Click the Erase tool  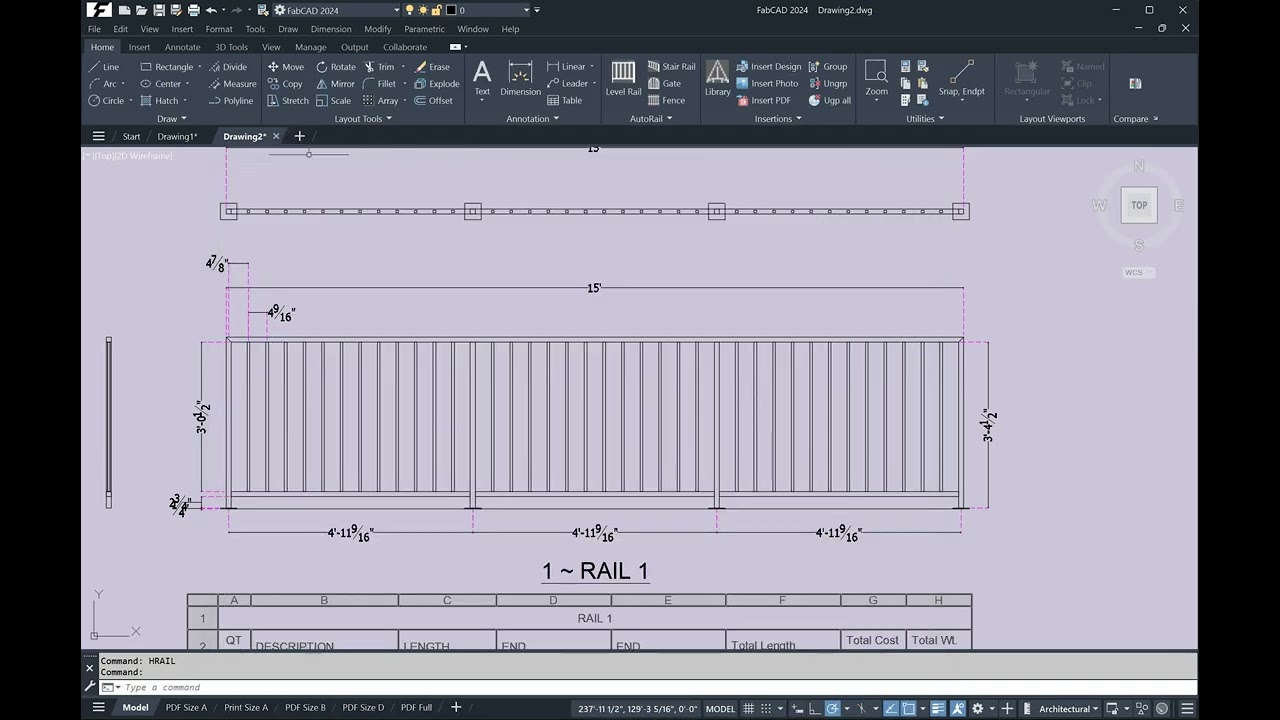click(x=431, y=67)
